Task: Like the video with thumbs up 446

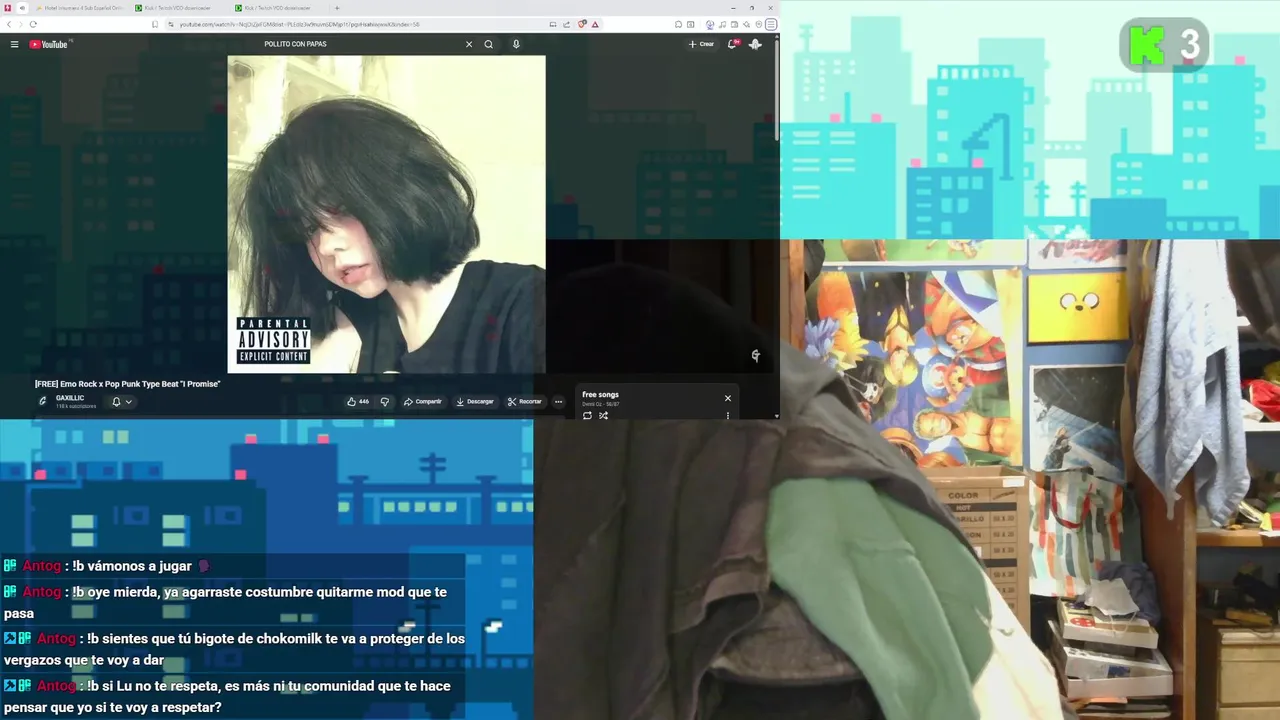Action: [358, 401]
